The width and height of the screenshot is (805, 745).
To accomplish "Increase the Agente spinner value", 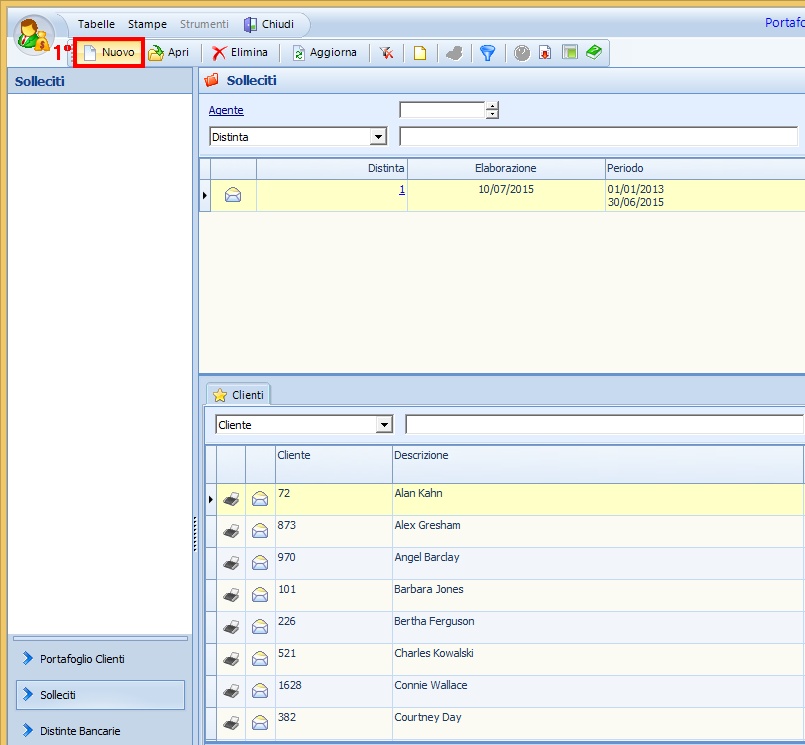I will pos(492,106).
